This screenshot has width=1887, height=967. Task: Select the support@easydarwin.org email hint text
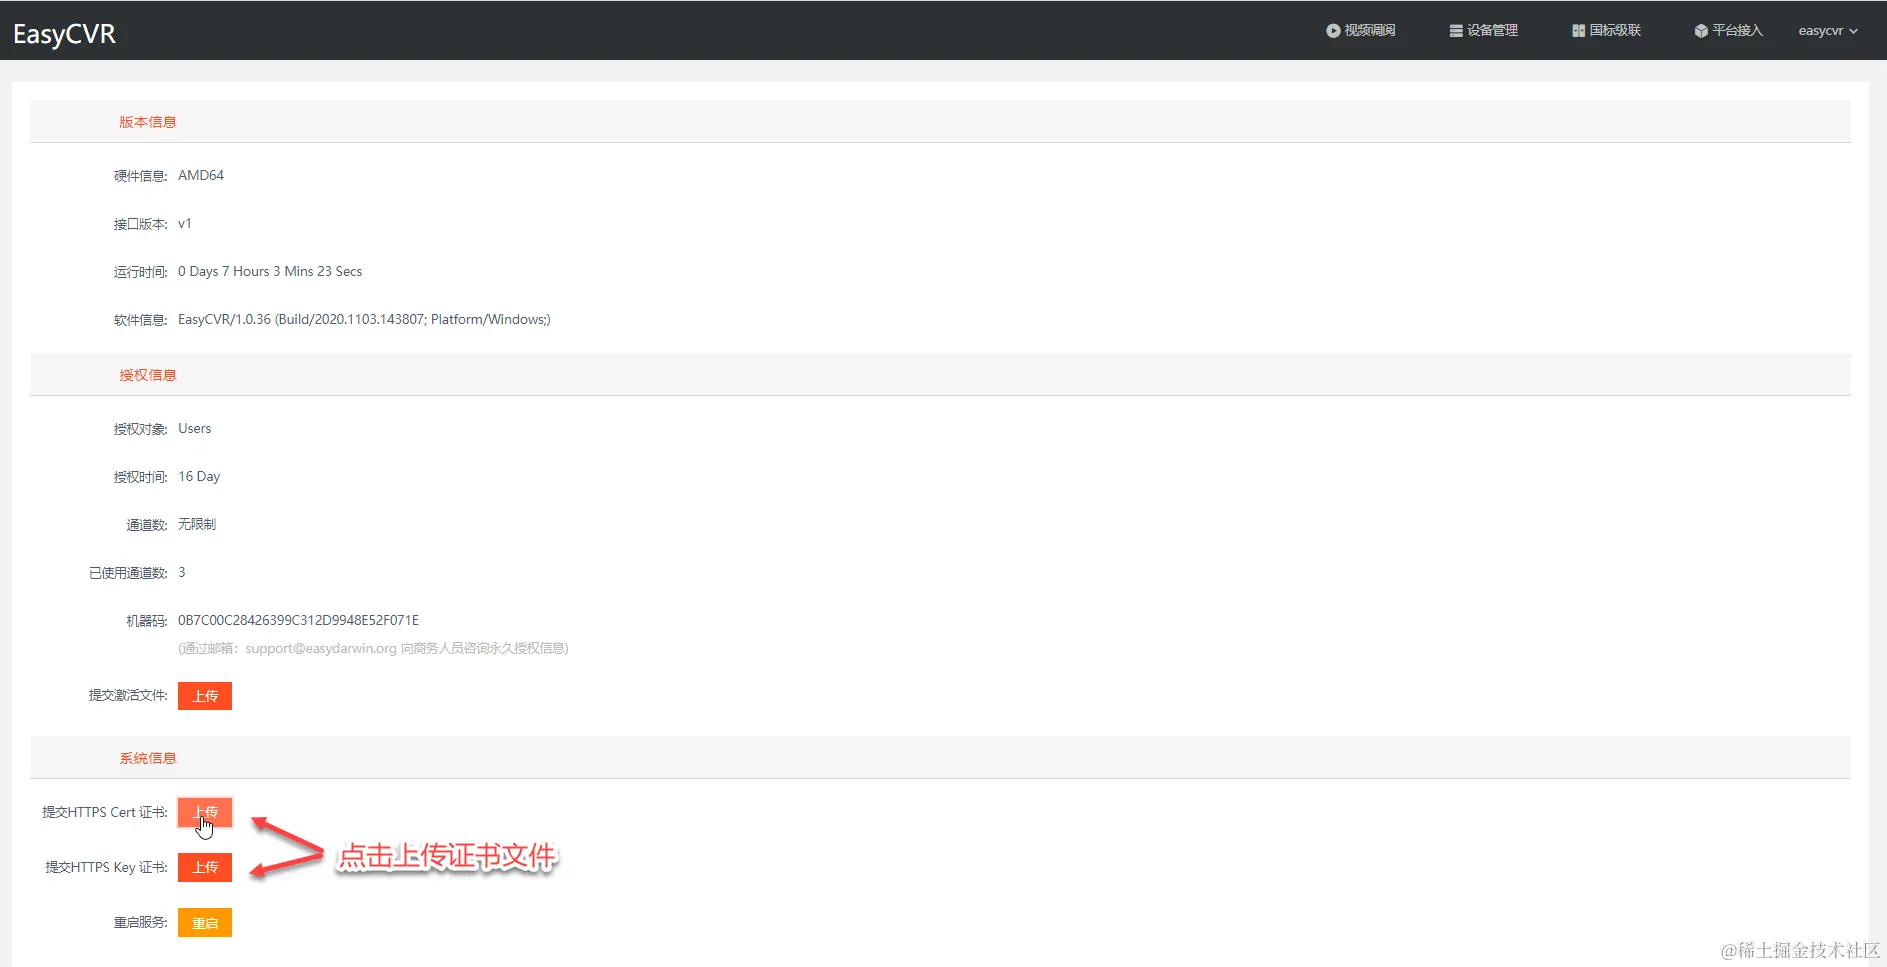(x=373, y=648)
